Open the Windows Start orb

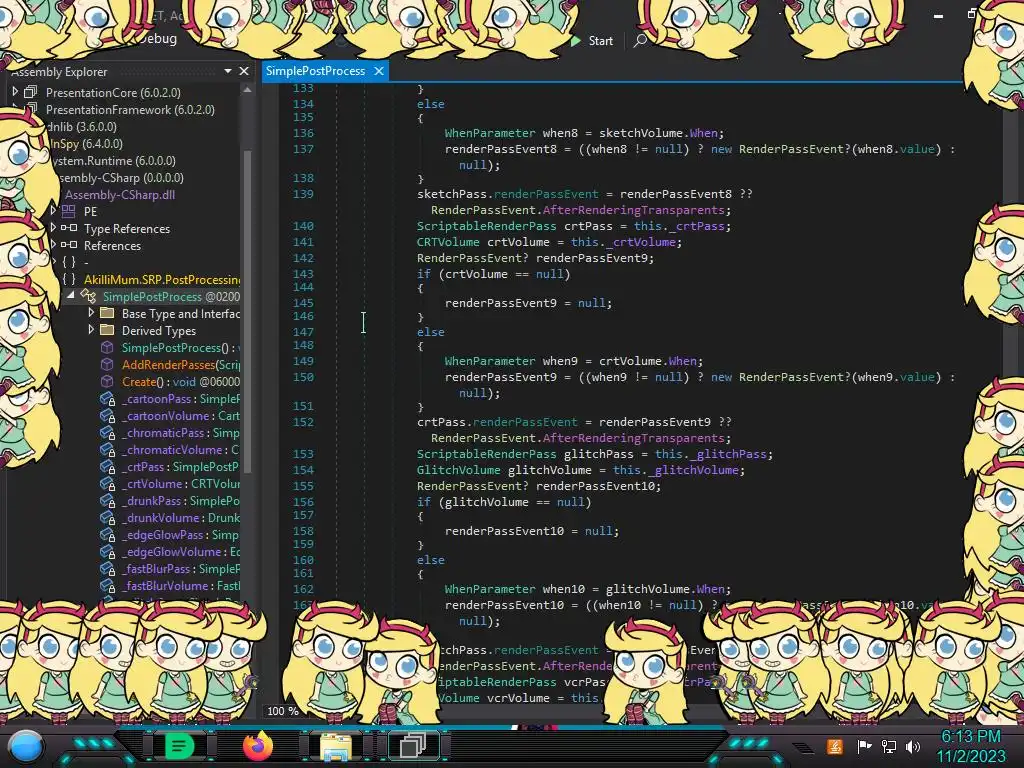click(26, 746)
